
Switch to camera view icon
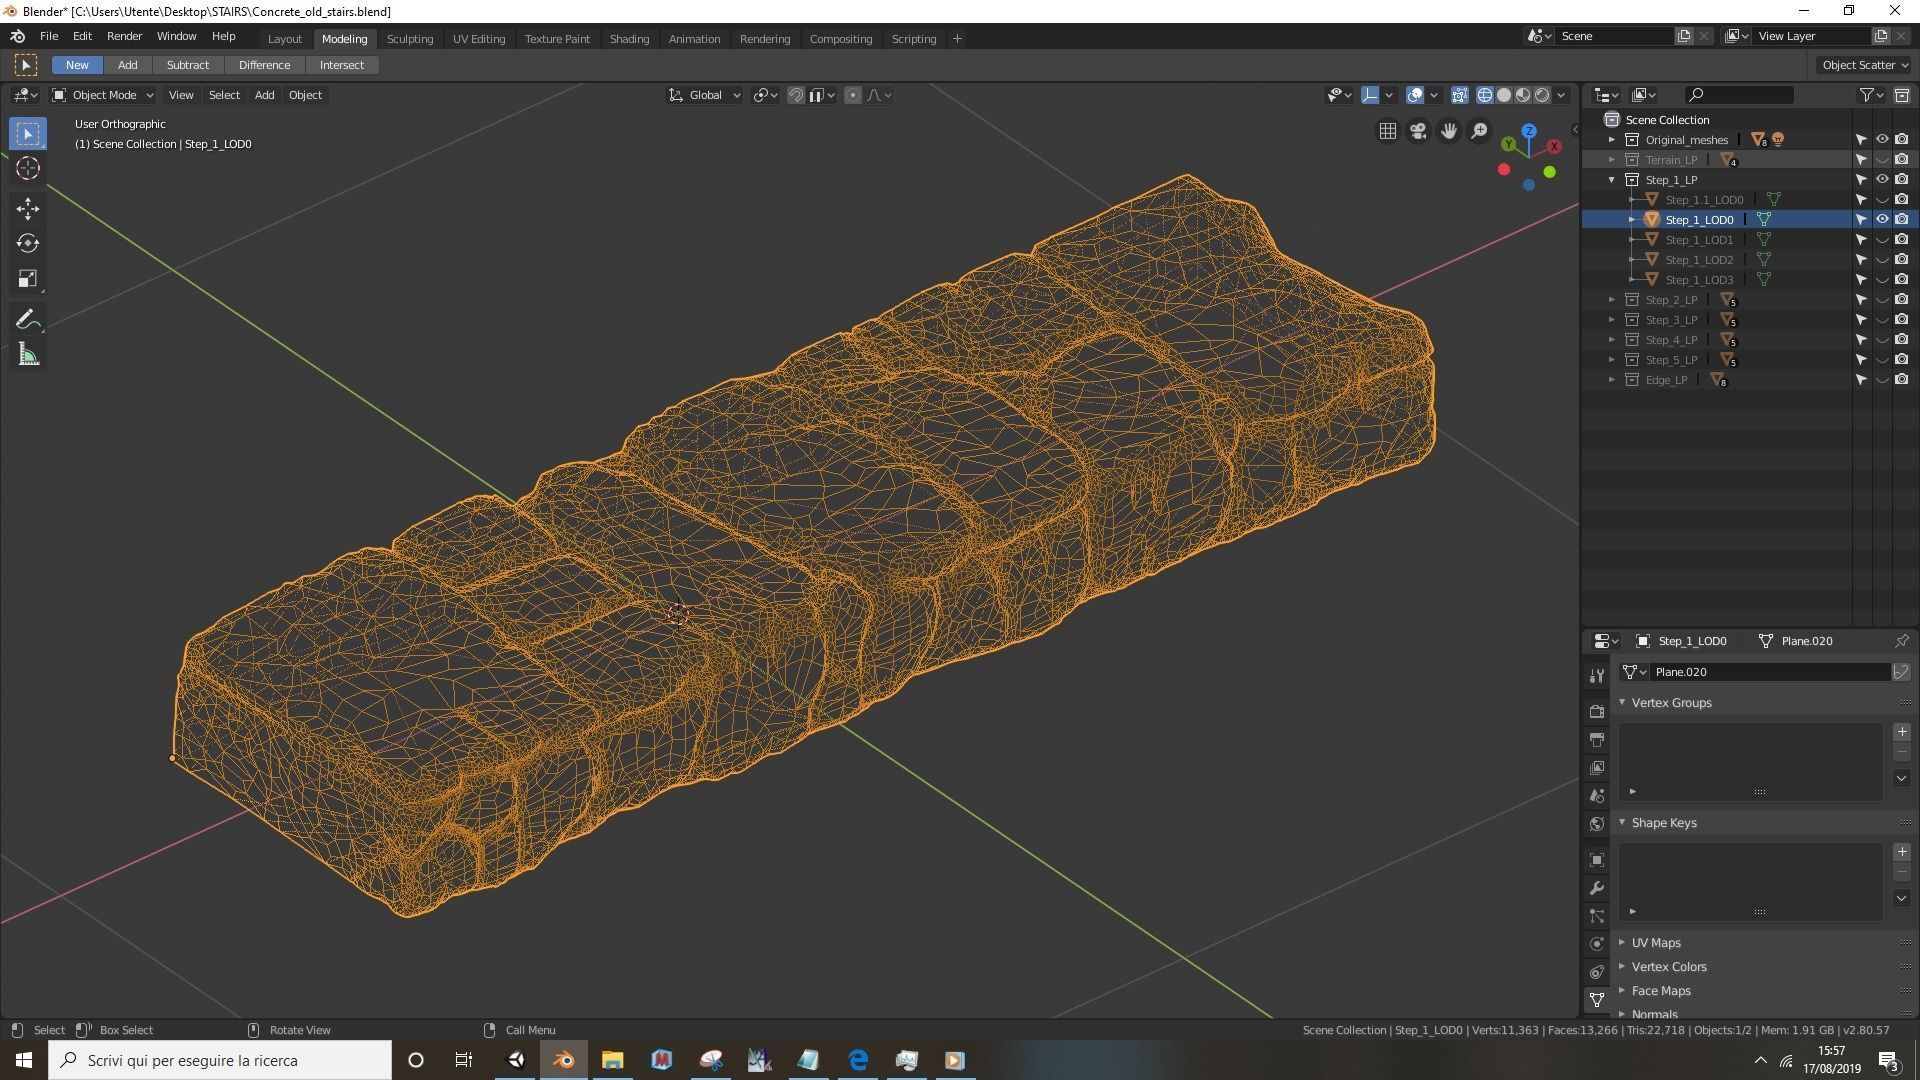1418,131
